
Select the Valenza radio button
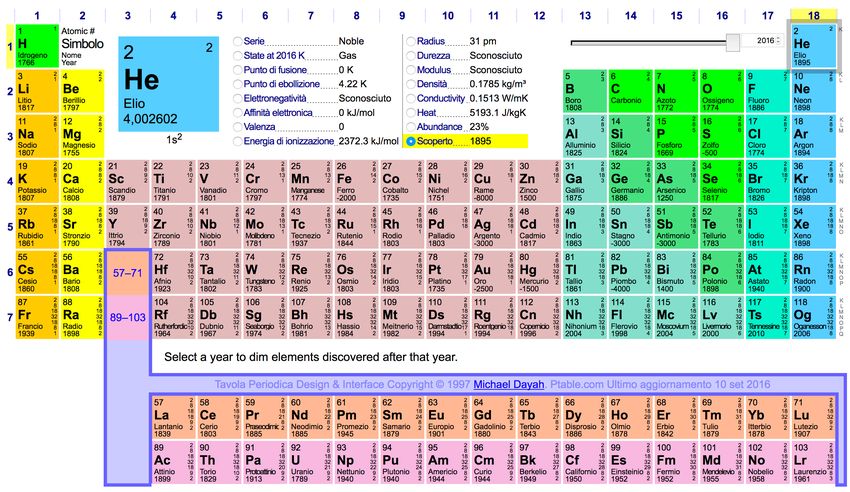click(237, 127)
